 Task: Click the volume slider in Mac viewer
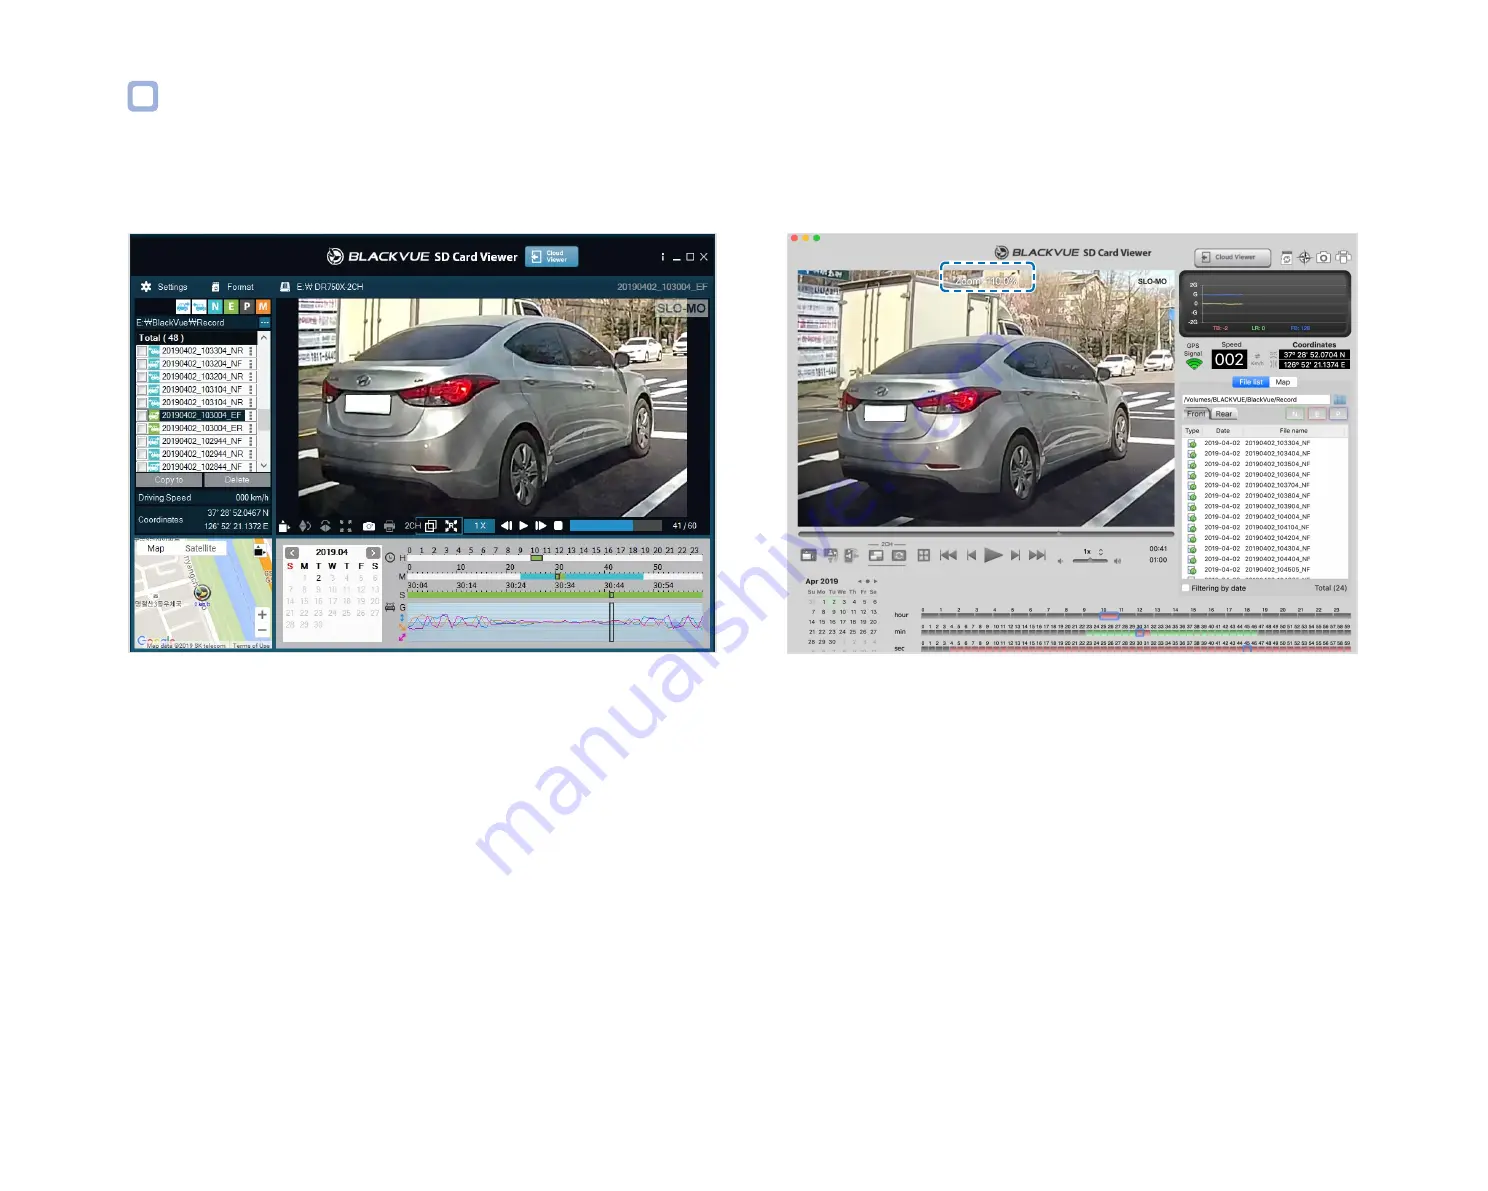(1090, 561)
